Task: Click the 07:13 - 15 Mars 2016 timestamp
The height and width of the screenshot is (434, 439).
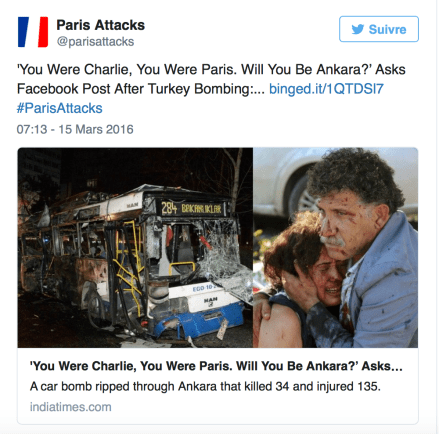Action: pos(75,129)
